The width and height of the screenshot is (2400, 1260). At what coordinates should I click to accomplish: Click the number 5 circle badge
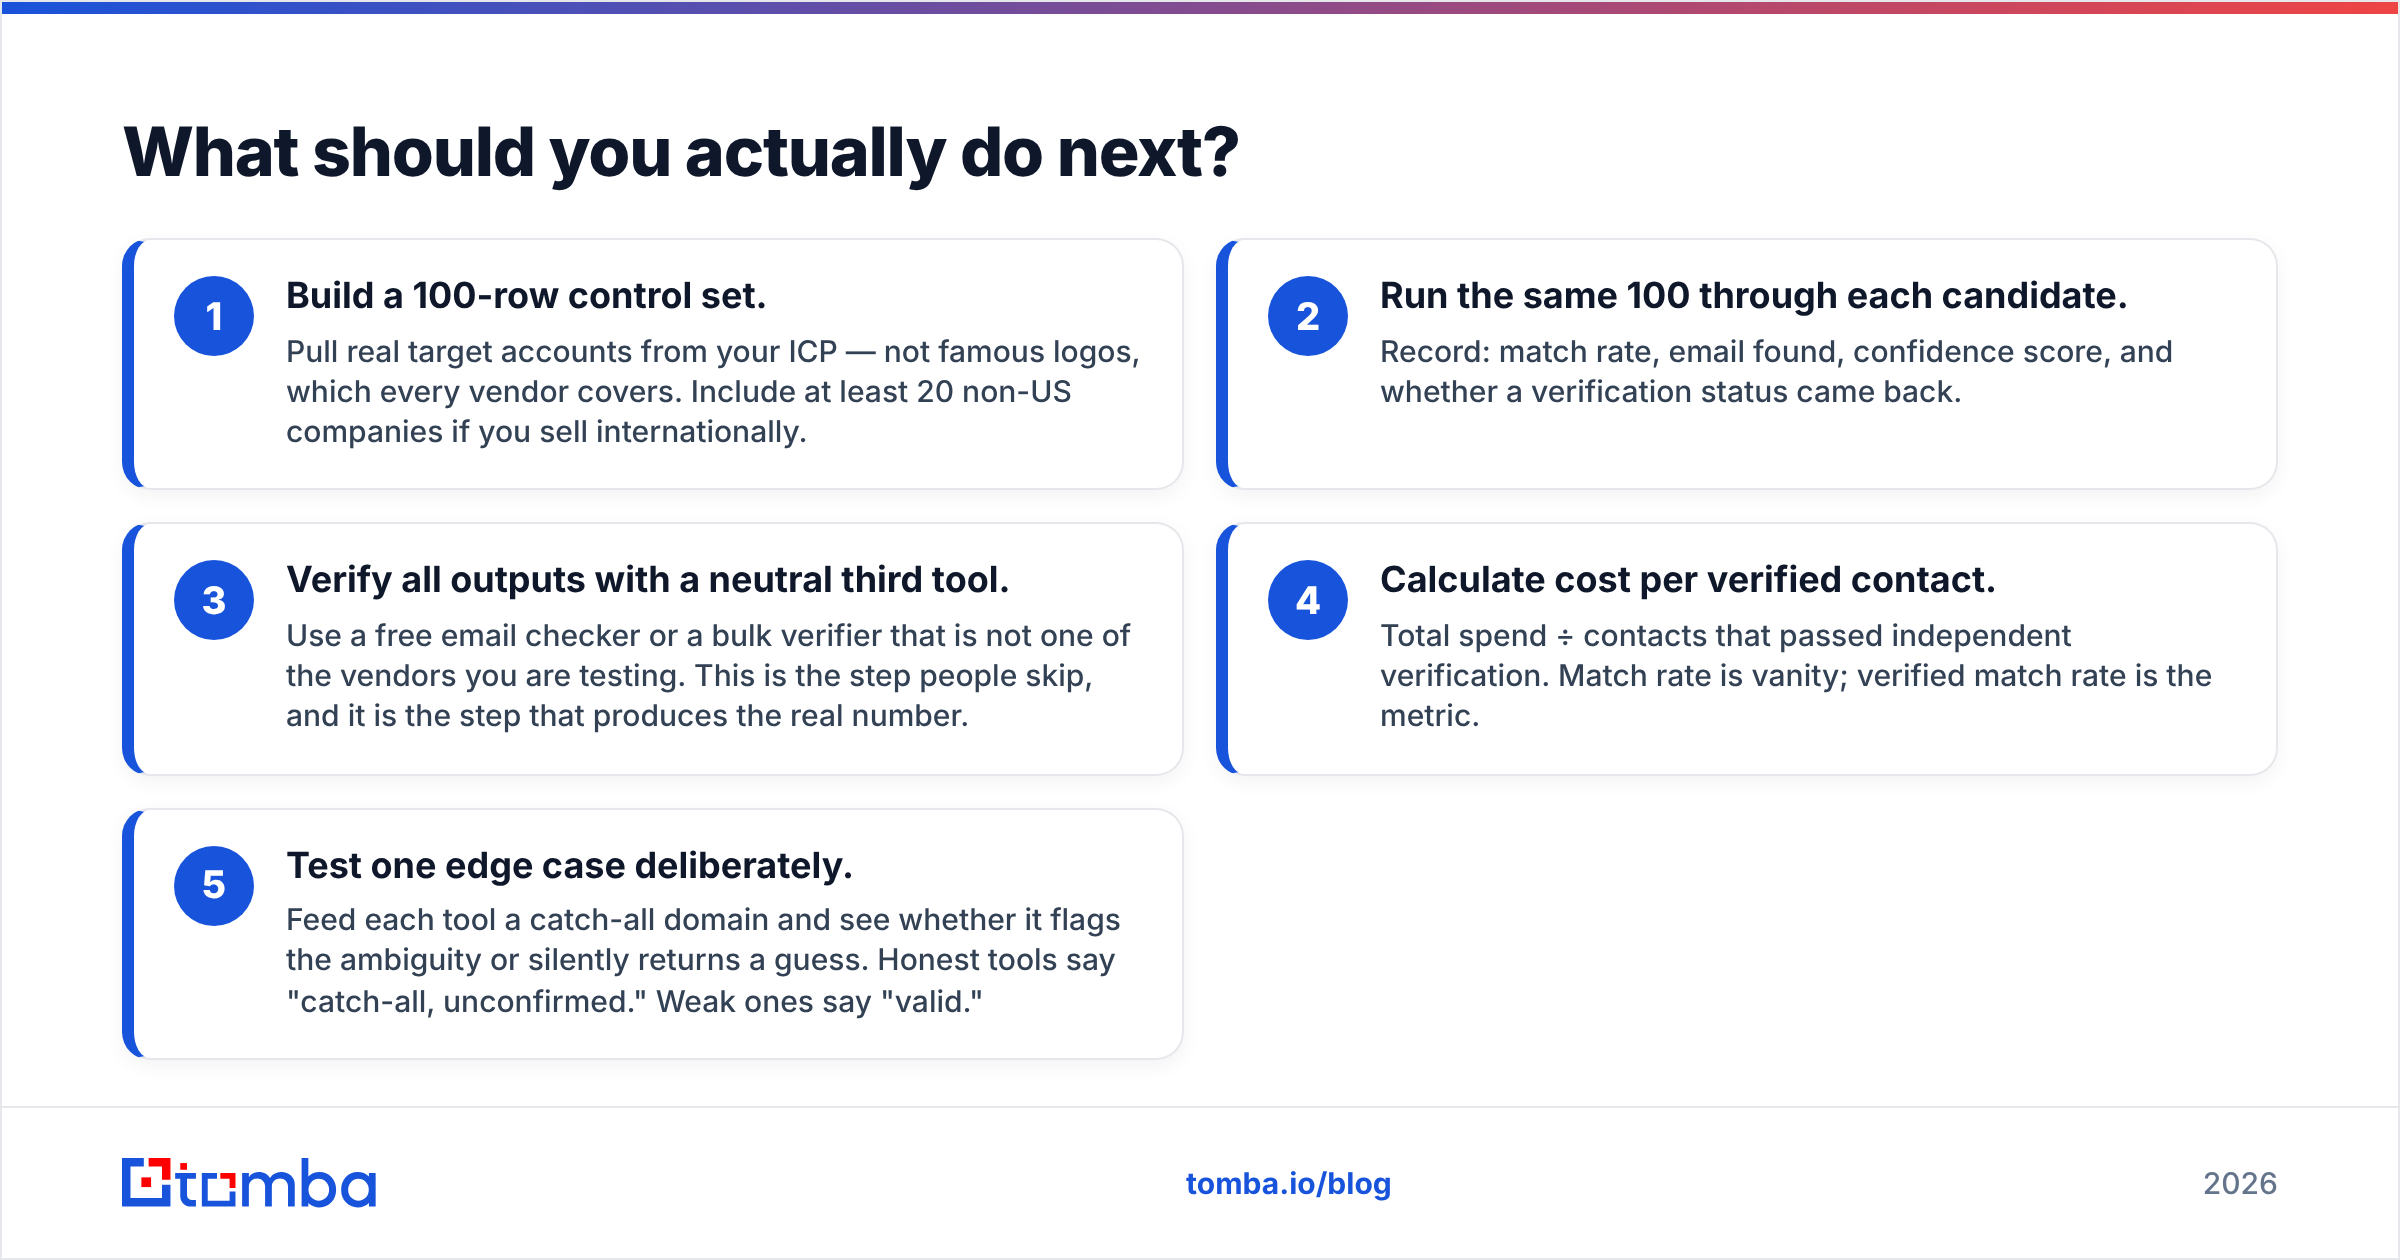[214, 885]
